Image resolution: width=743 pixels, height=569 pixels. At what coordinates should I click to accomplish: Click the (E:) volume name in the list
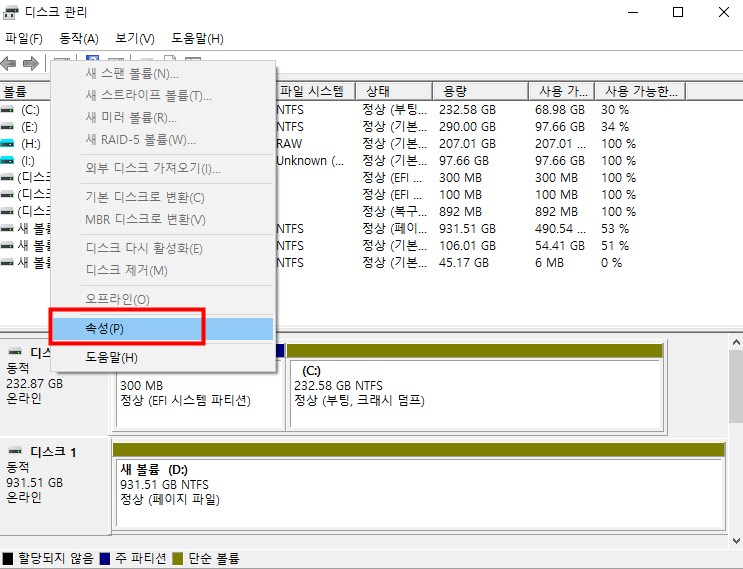(29, 127)
